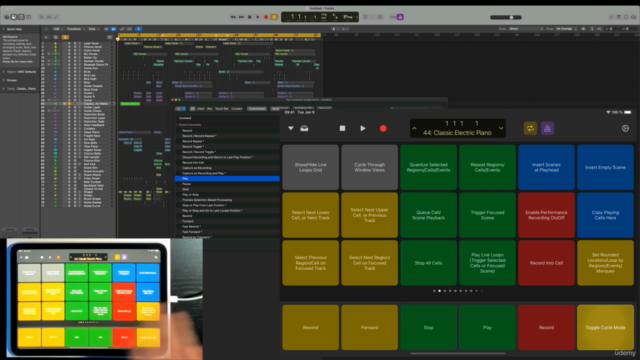Image resolution: width=640 pixels, height=360 pixels.
Task: Click the Logic Remote play triangle icon
Action: click(x=362, y=128)
